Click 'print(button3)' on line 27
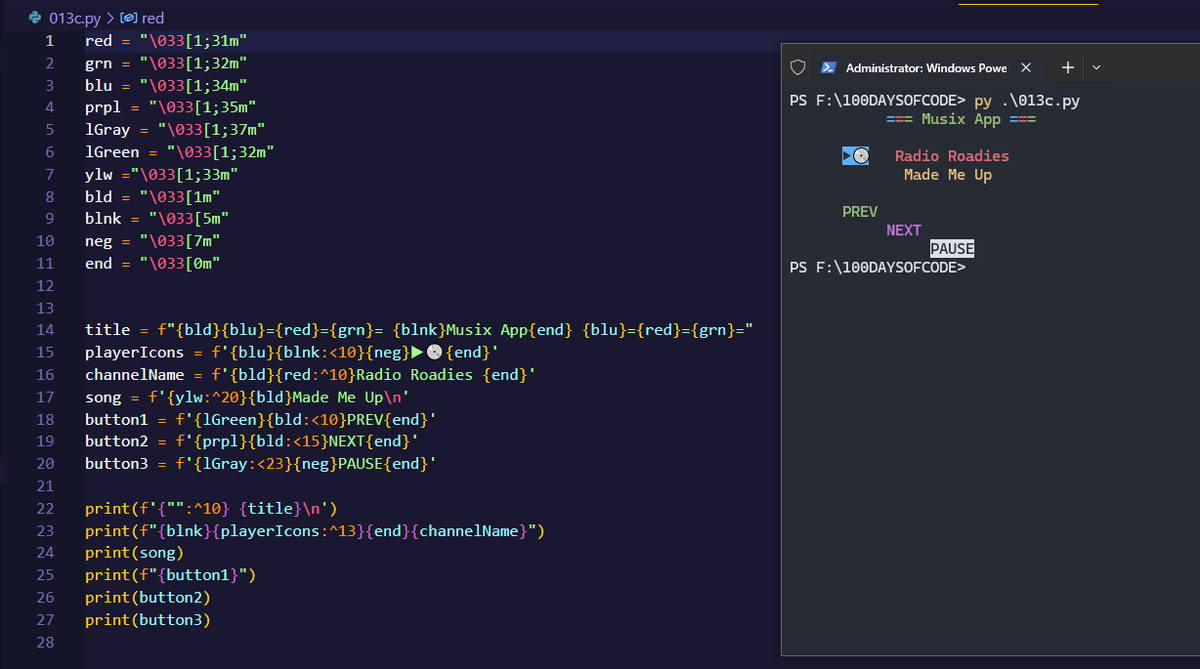The image size is (1200, 669). pyautogui.click(x=148, y=620)
